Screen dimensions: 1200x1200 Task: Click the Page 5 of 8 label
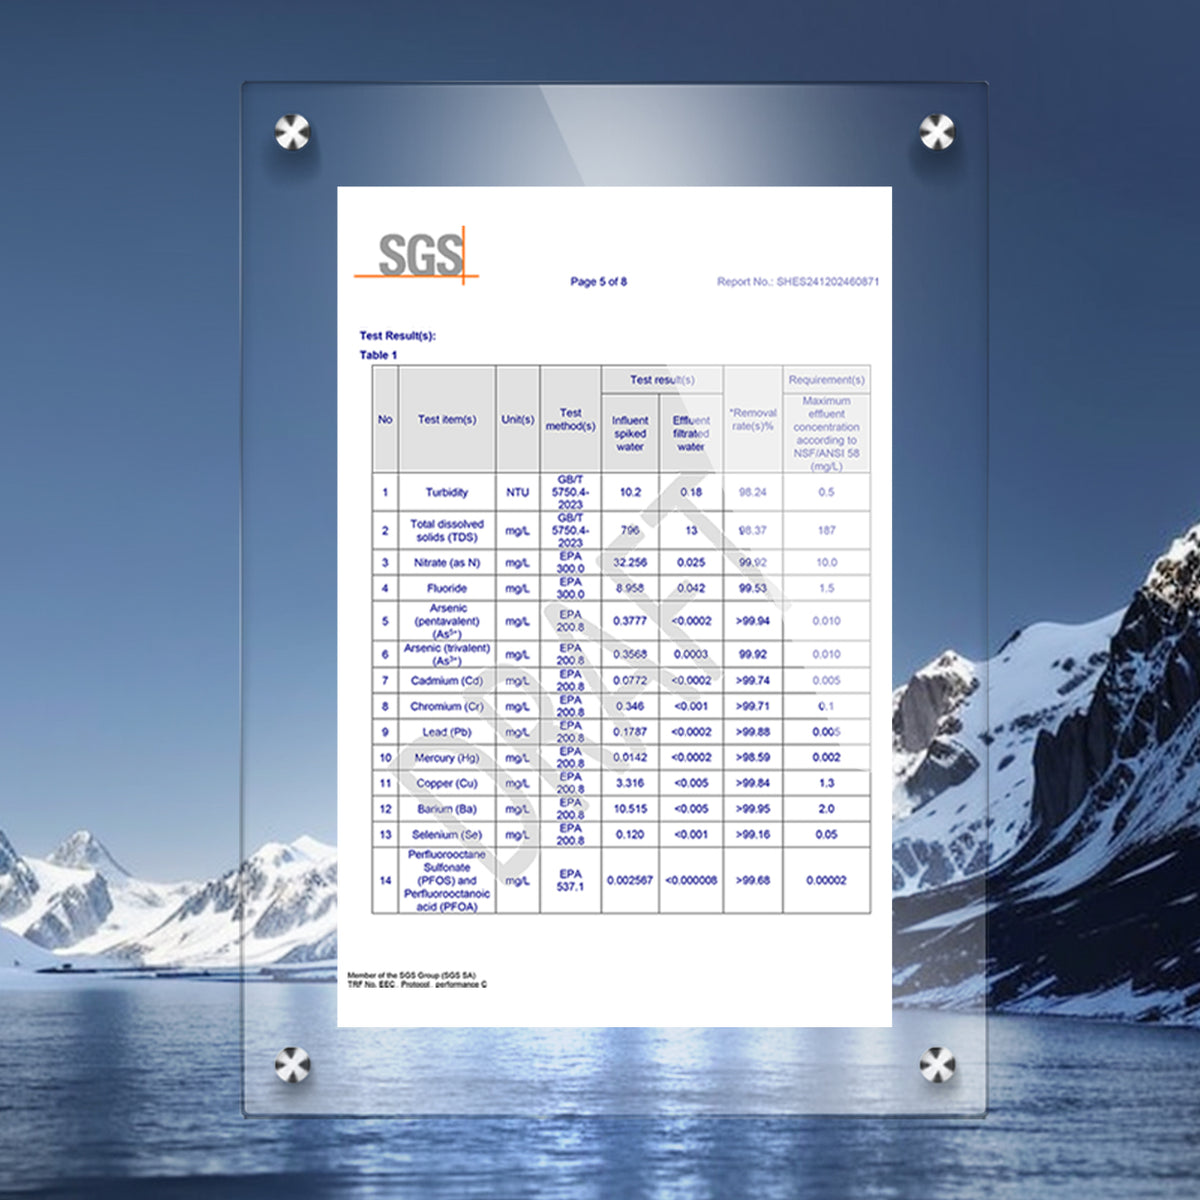599,282
